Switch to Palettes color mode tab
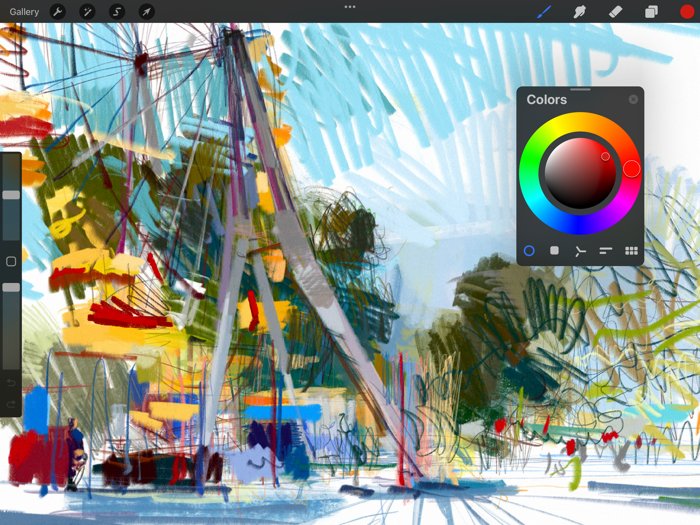Viewport: 700px width, 525px height. pos(631,250)
